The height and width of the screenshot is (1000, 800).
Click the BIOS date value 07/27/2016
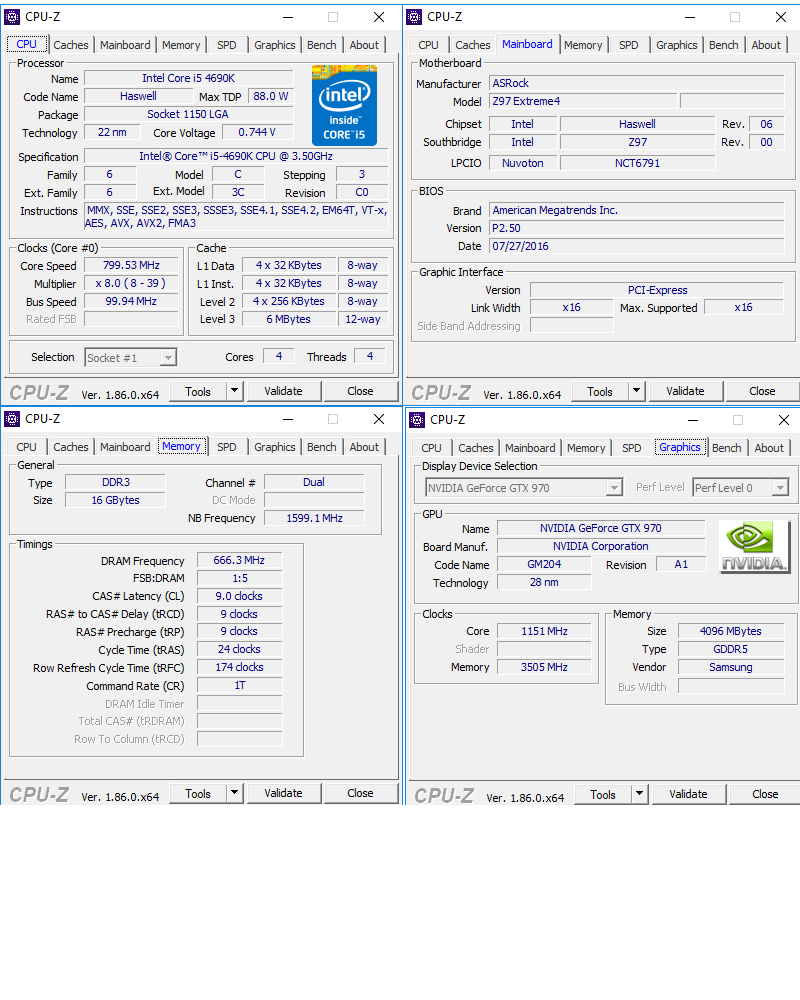(x=637, y=246)
